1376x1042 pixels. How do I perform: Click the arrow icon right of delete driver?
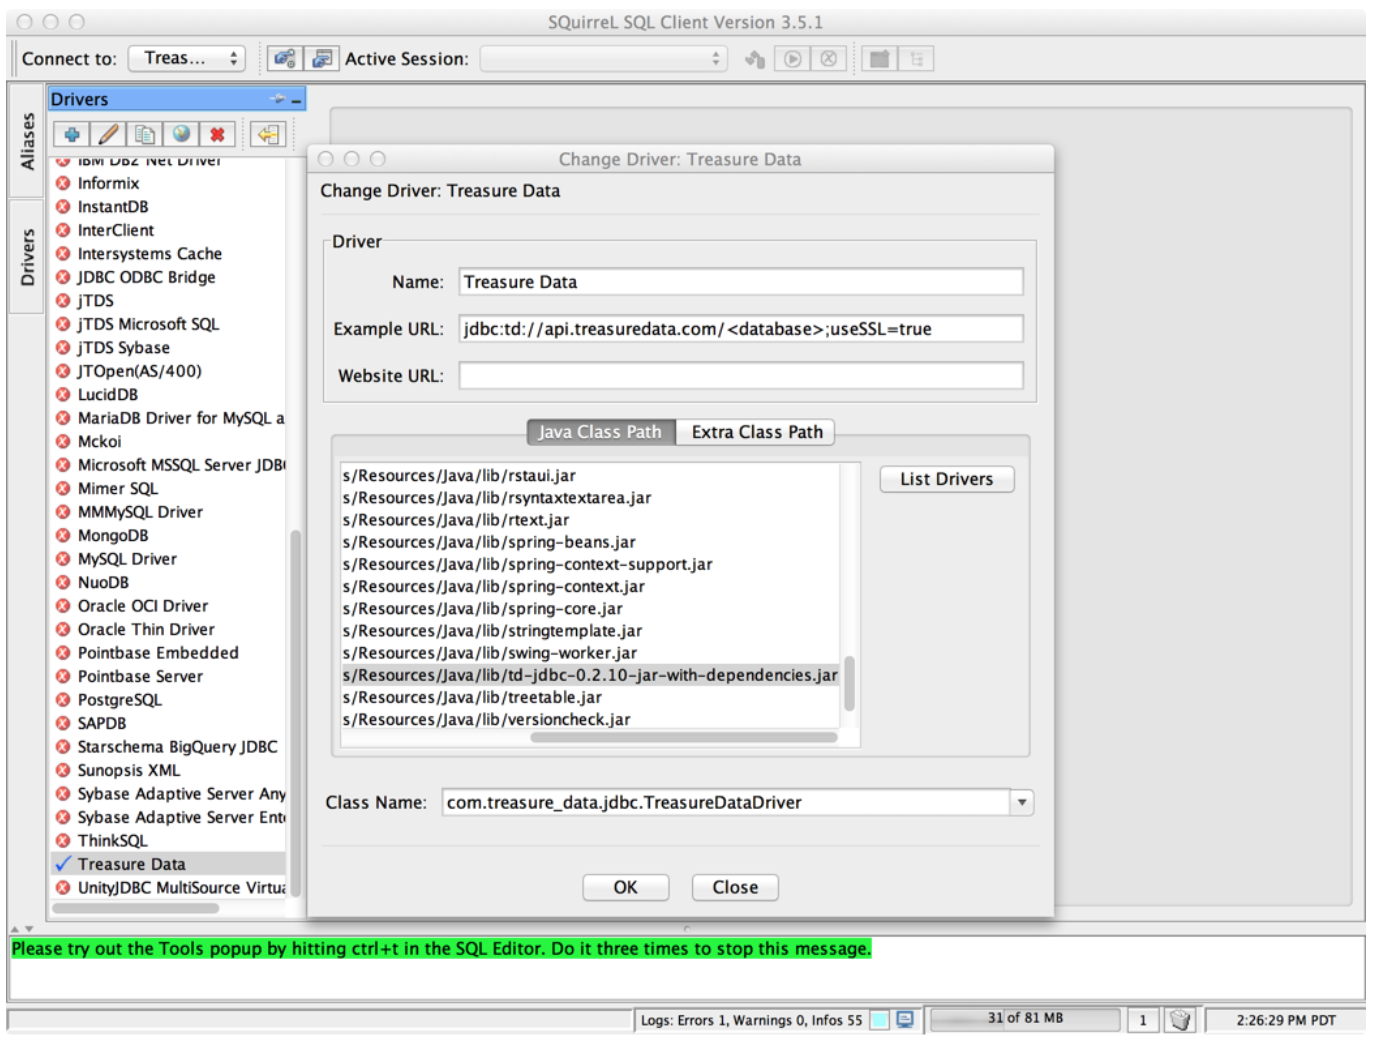[267, 135]
